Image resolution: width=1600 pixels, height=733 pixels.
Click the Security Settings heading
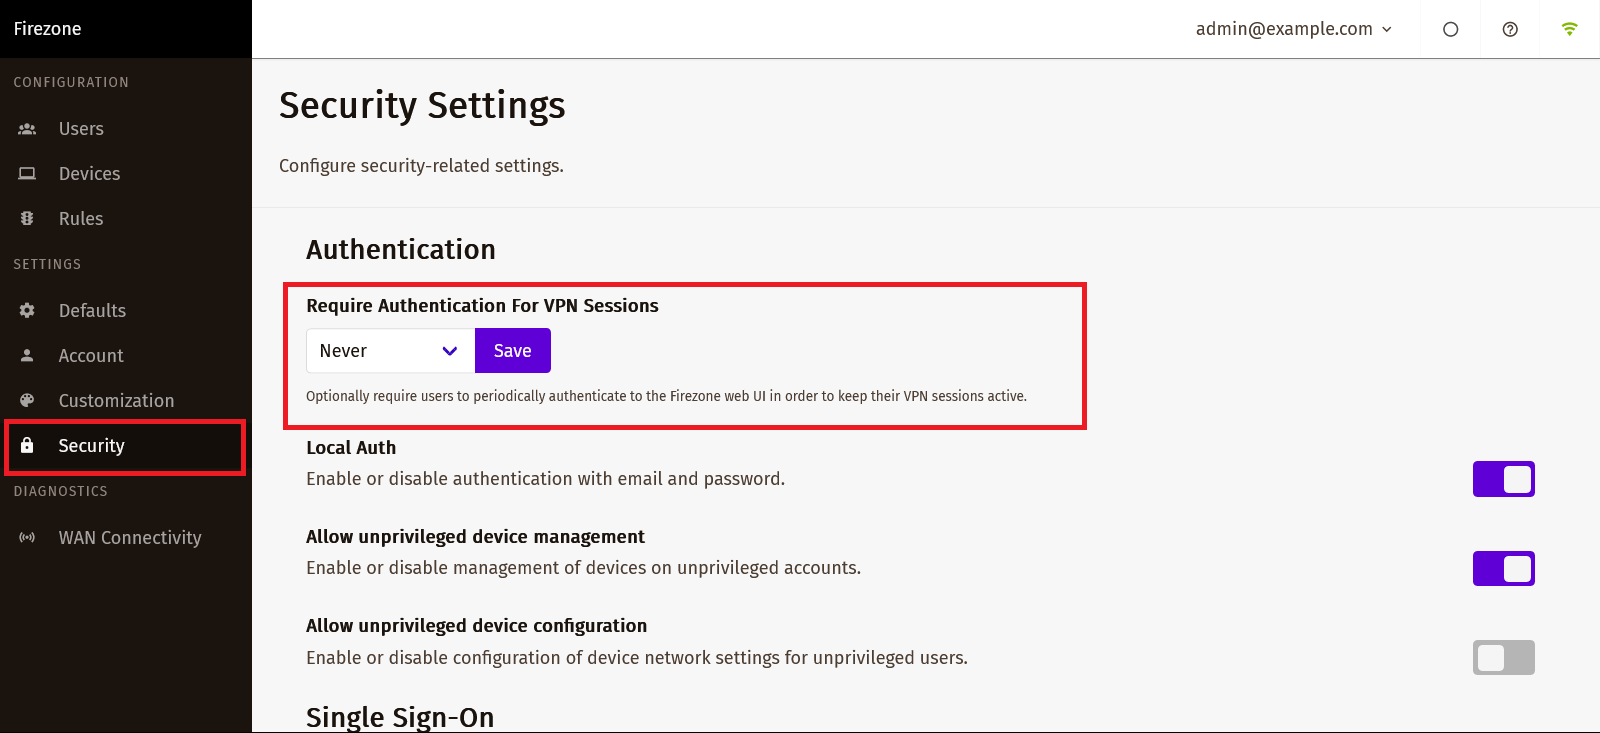422,106
